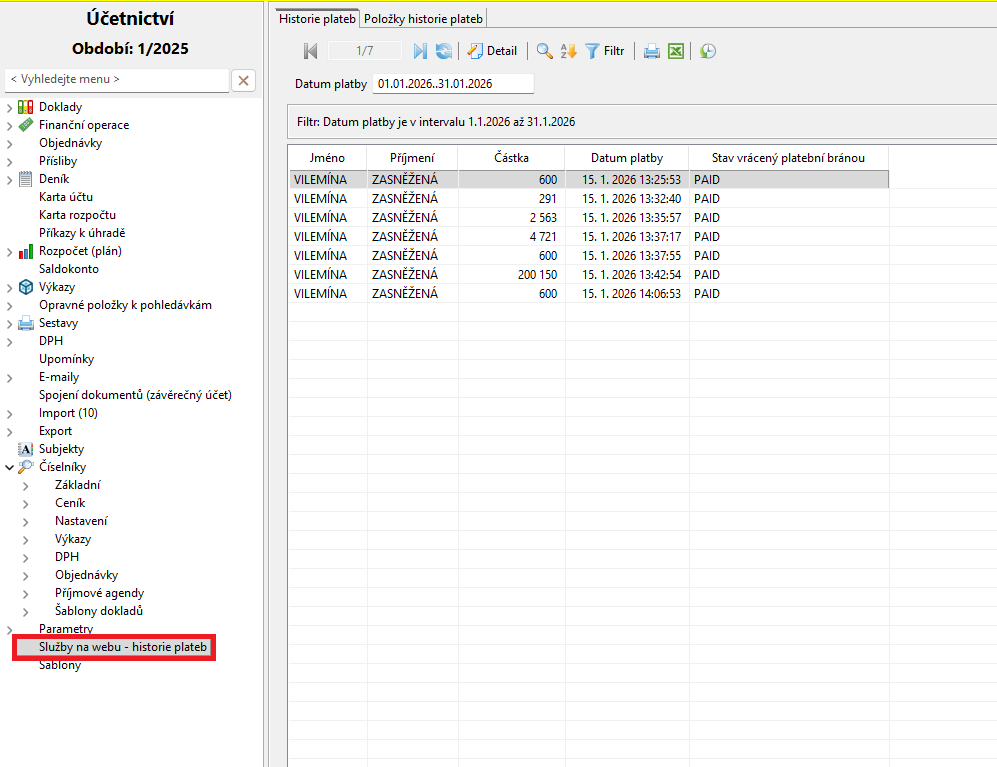The height and width of the screenshot is (767, 997).
Task: Open the magnifier search tool
Action: point(544,51)
